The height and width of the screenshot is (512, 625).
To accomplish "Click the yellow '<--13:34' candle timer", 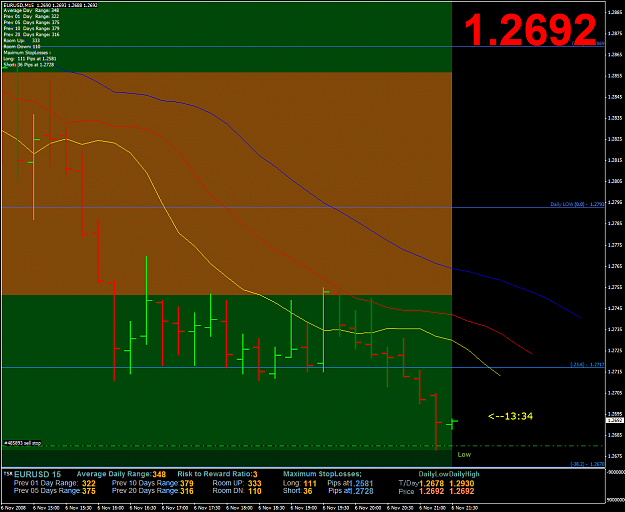I will [x=510, y=416].
